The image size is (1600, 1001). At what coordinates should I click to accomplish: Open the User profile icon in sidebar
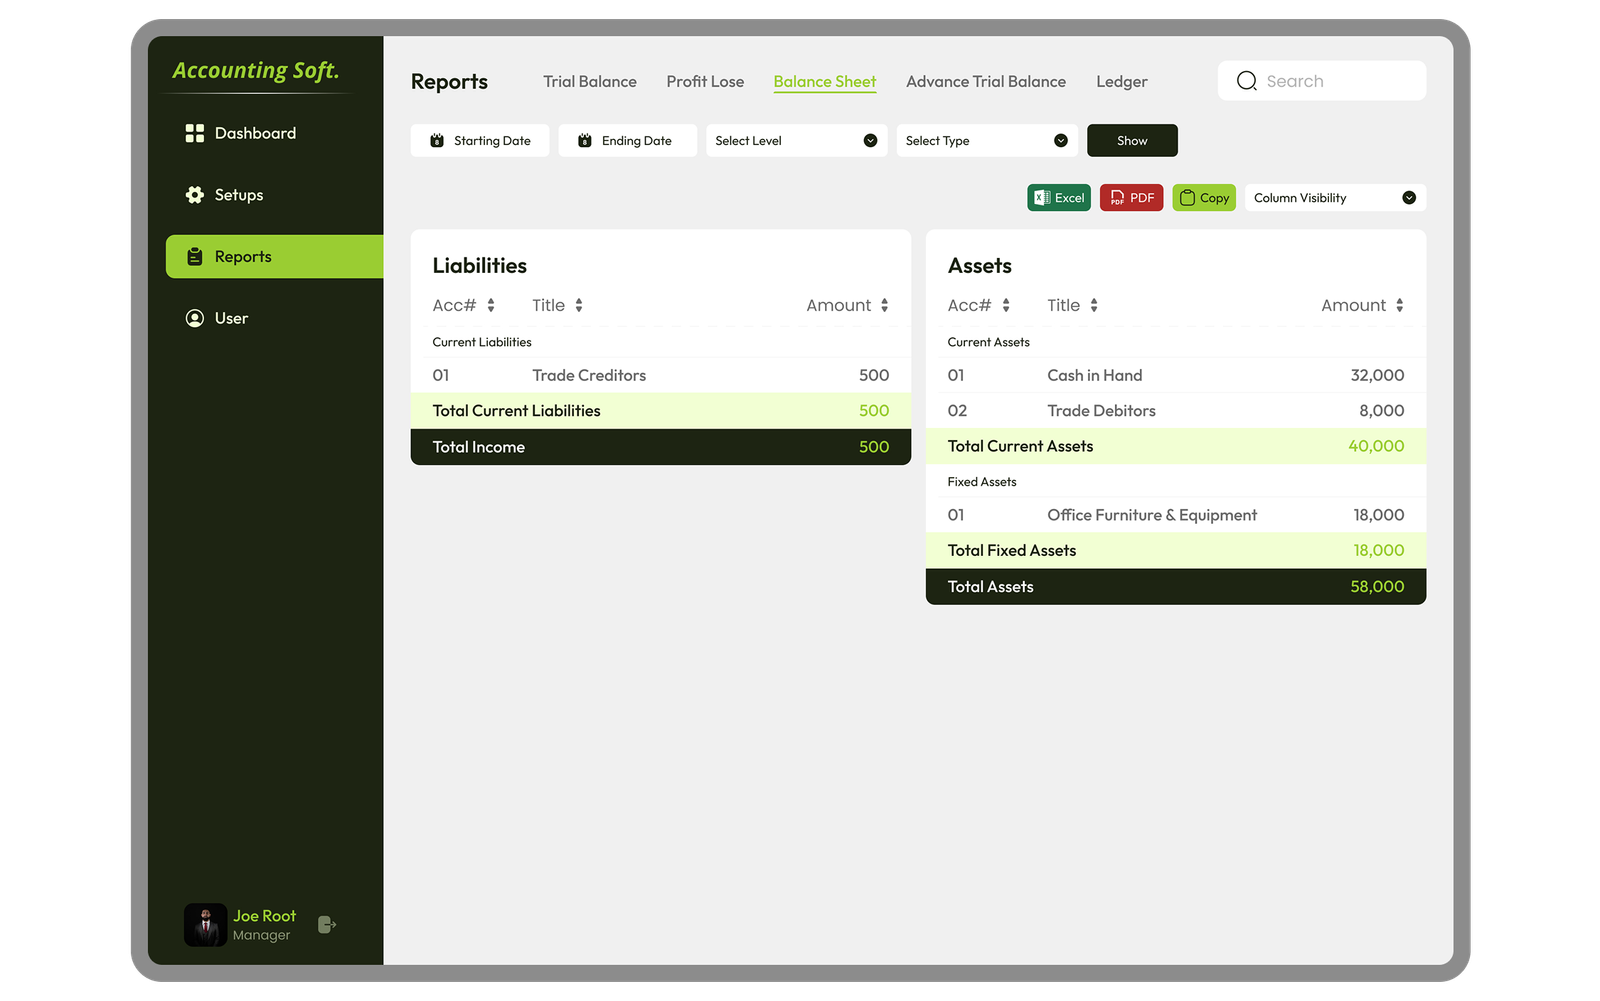(194, 317)
